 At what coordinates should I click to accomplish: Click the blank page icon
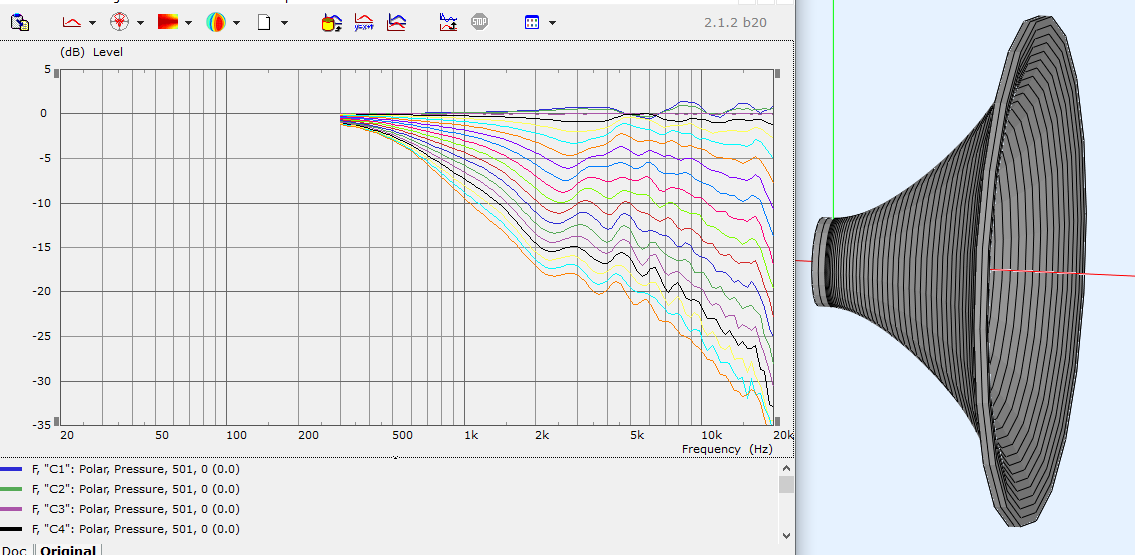point(264,22)
